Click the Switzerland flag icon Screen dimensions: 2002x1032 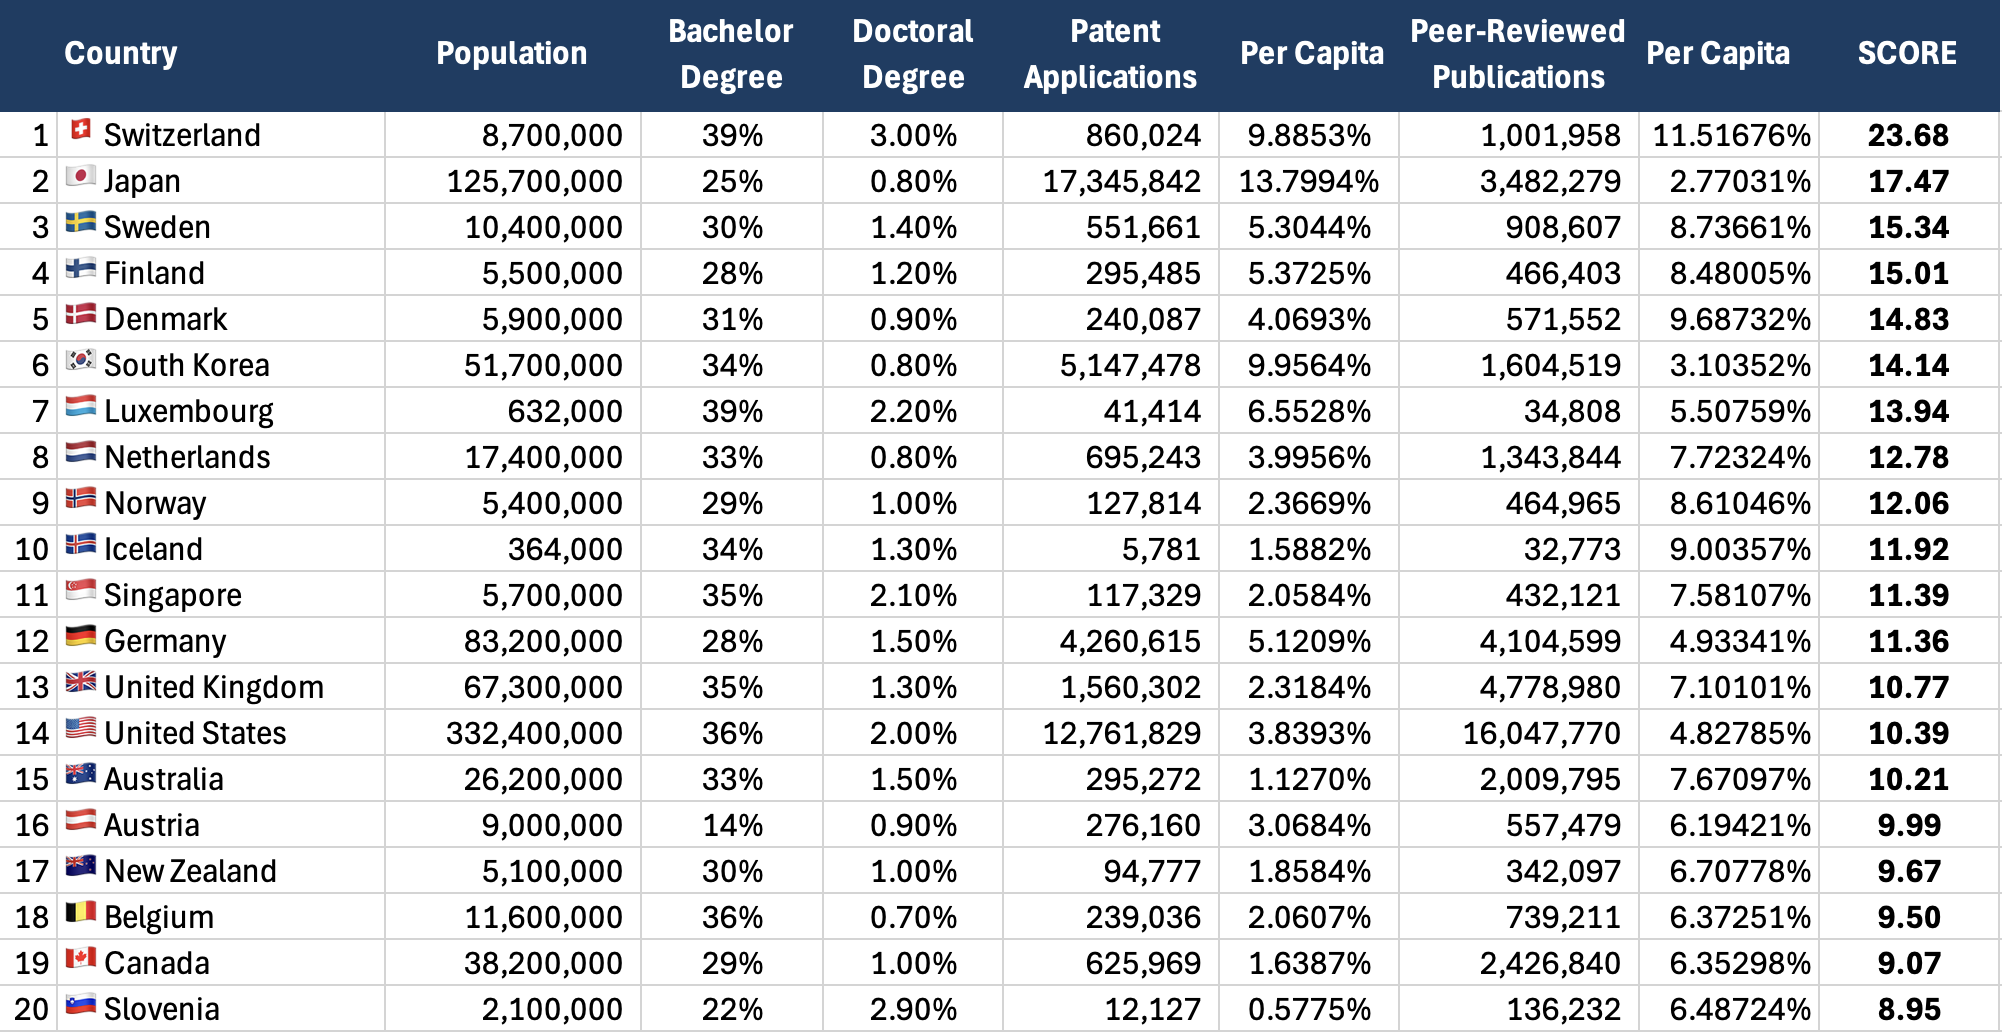[81, 131]
